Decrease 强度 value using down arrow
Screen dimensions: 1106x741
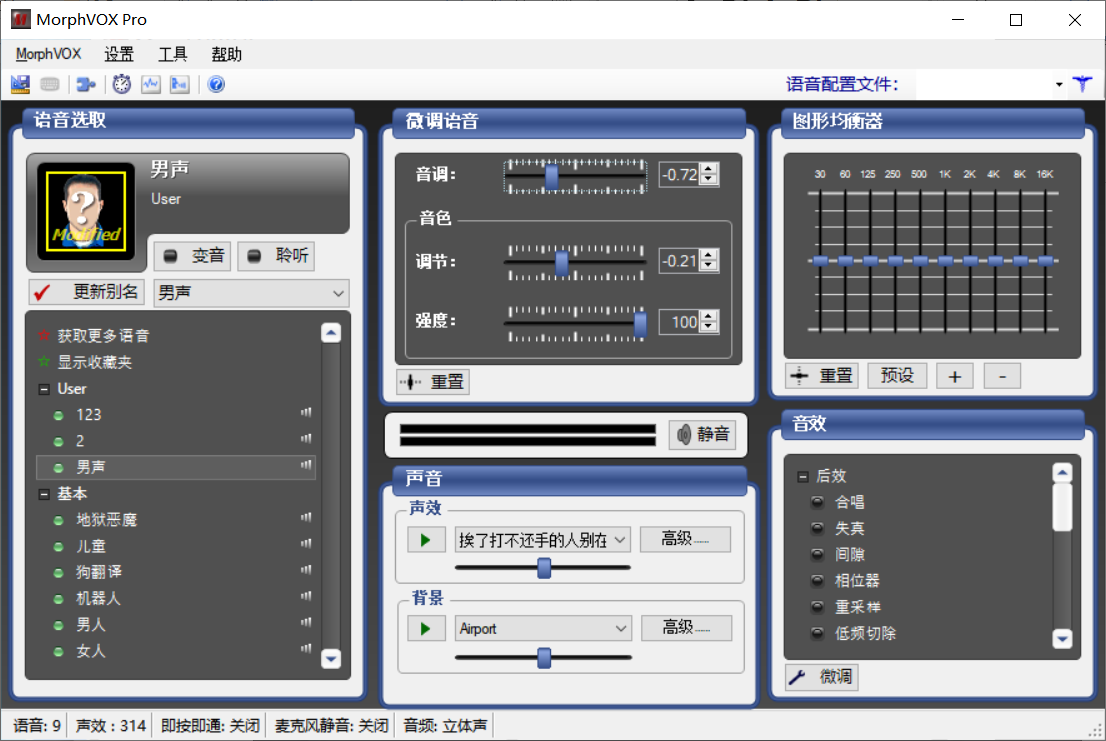pyautogui.click(x=709, y=327)
